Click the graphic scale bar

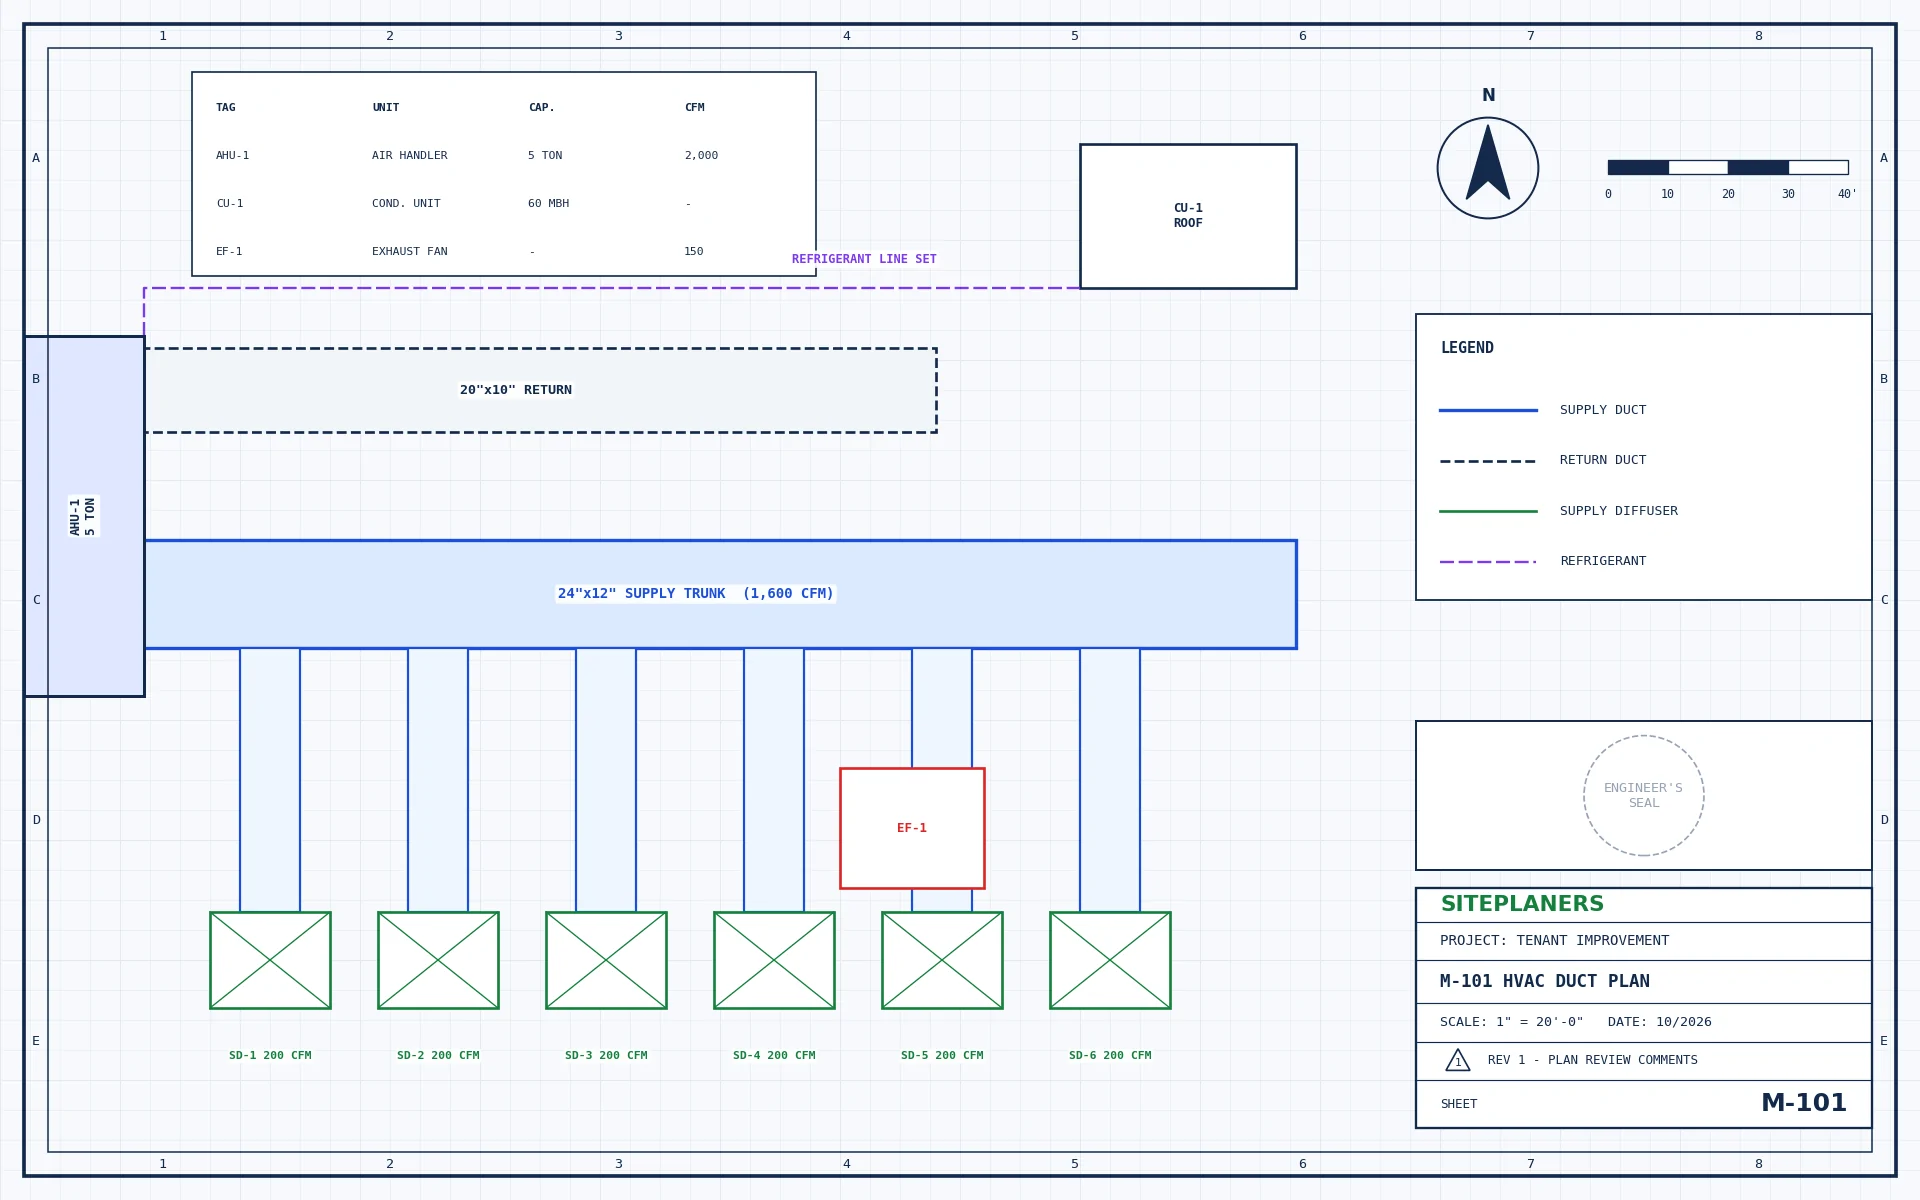coord(1728,167)
